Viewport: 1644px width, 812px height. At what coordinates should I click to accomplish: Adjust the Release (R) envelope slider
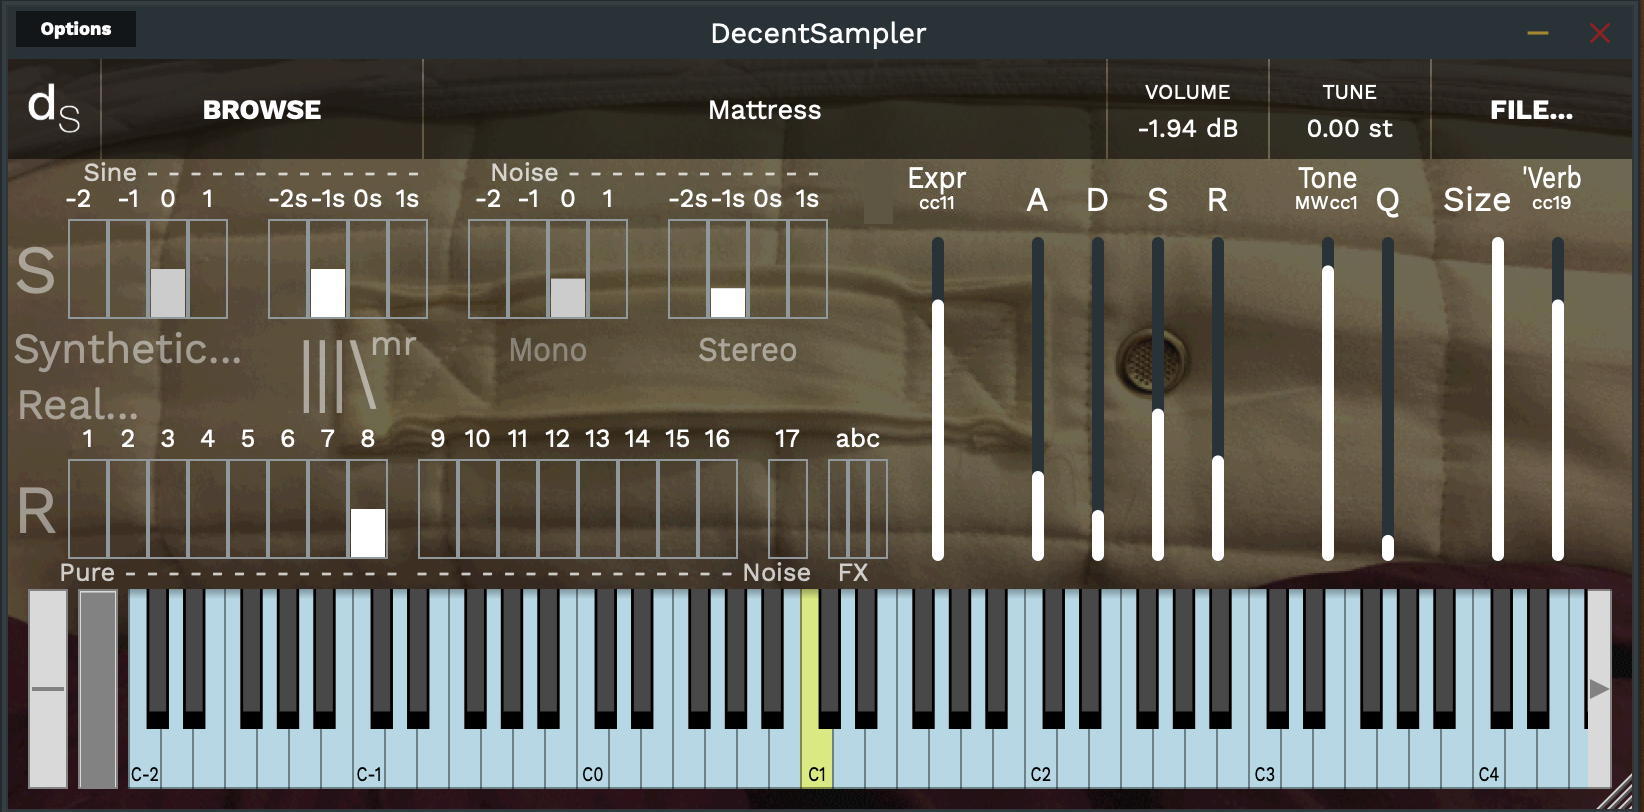(1218, 398)
